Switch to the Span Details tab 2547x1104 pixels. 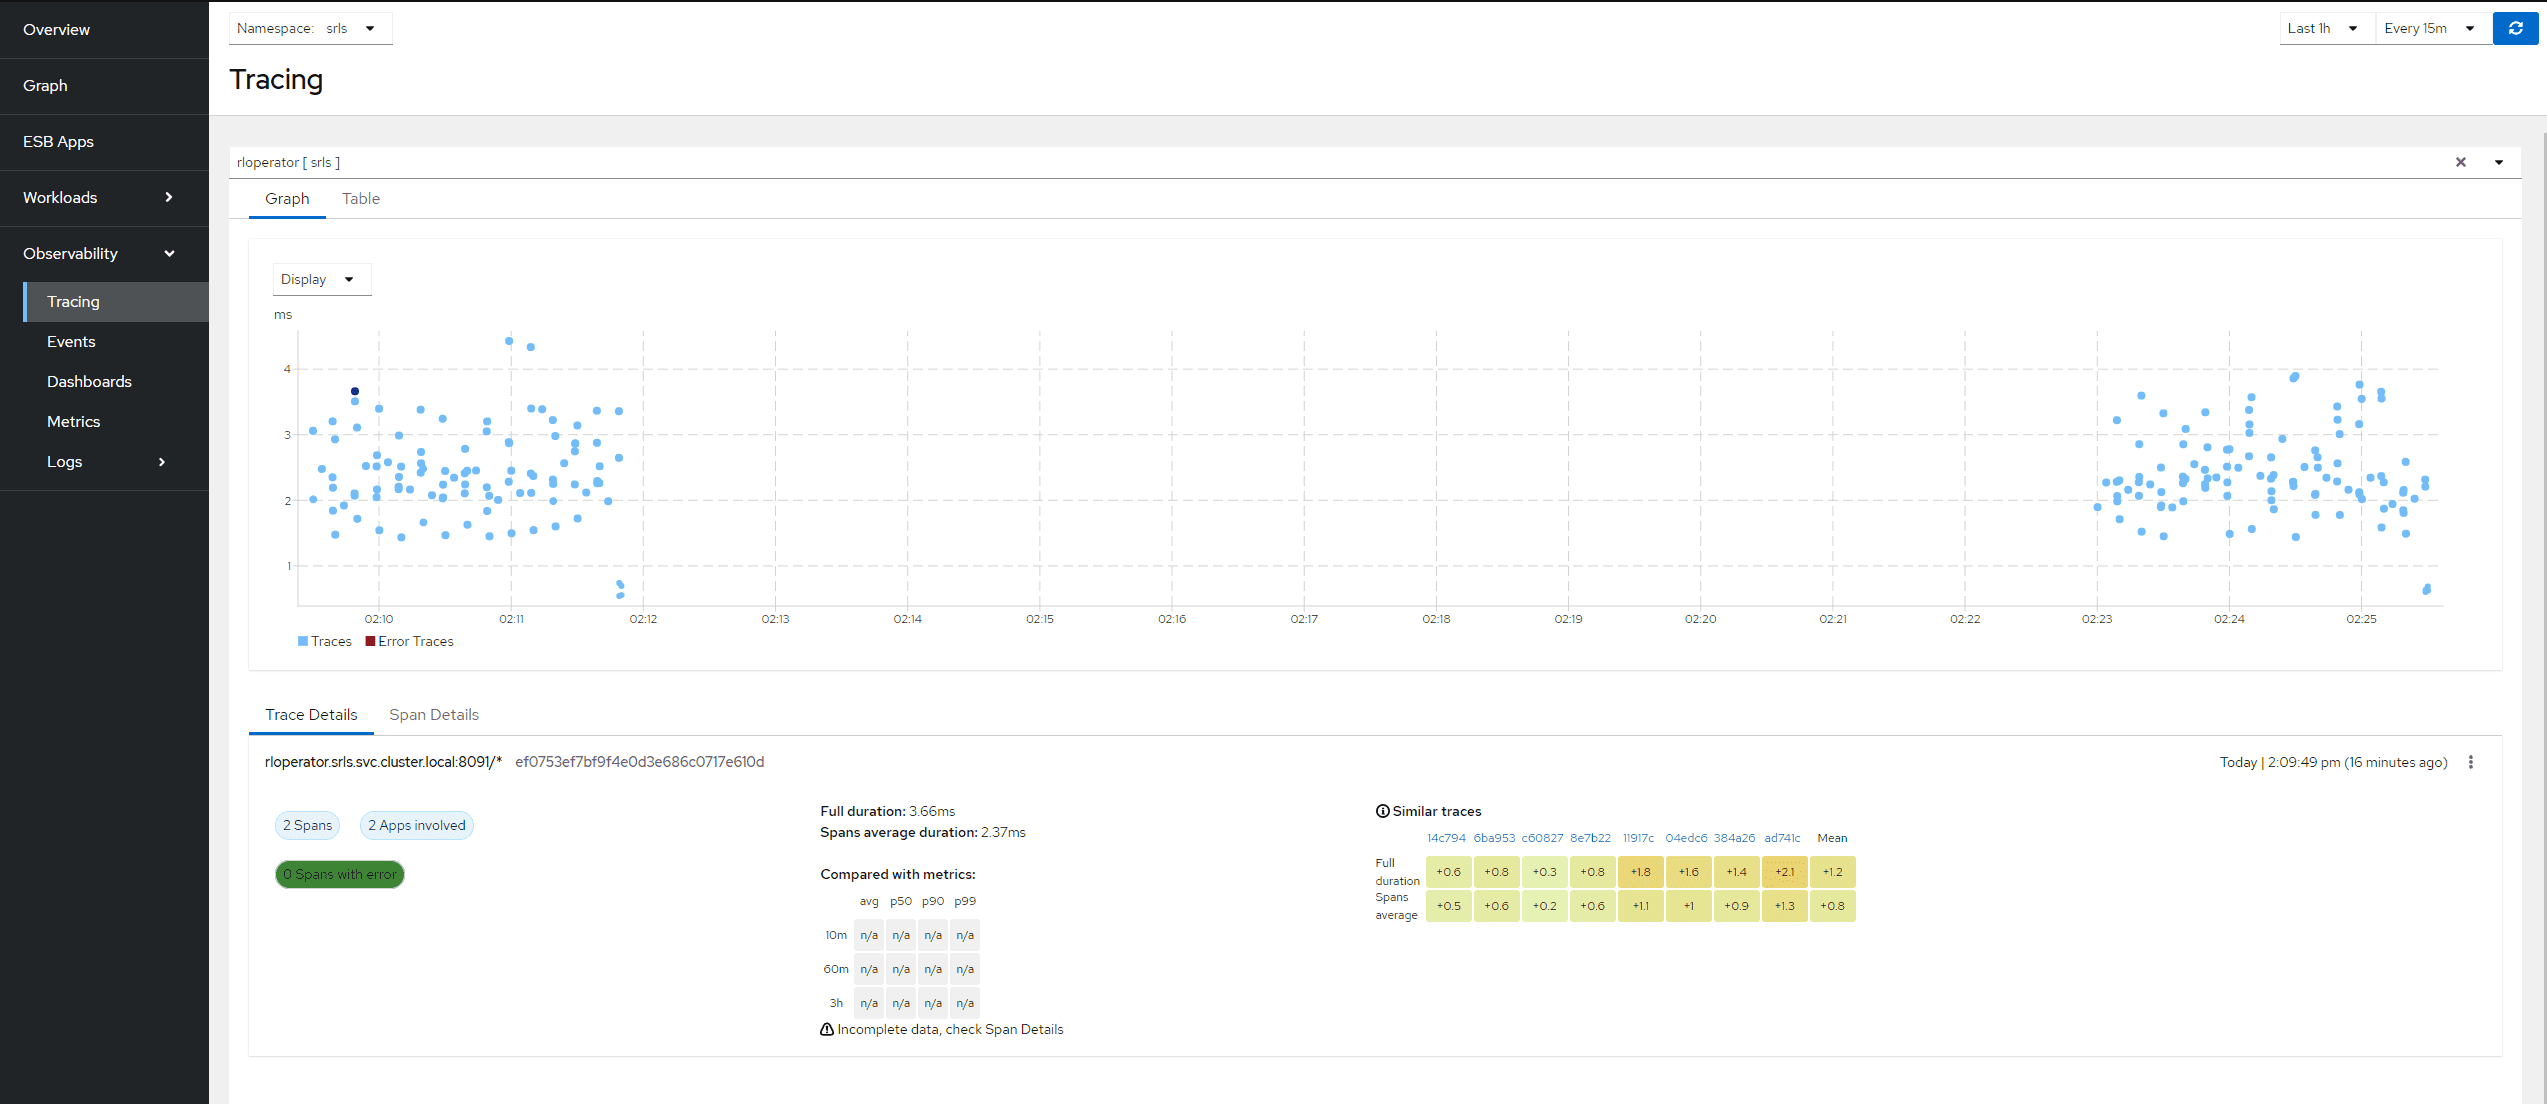click(433, 714)
